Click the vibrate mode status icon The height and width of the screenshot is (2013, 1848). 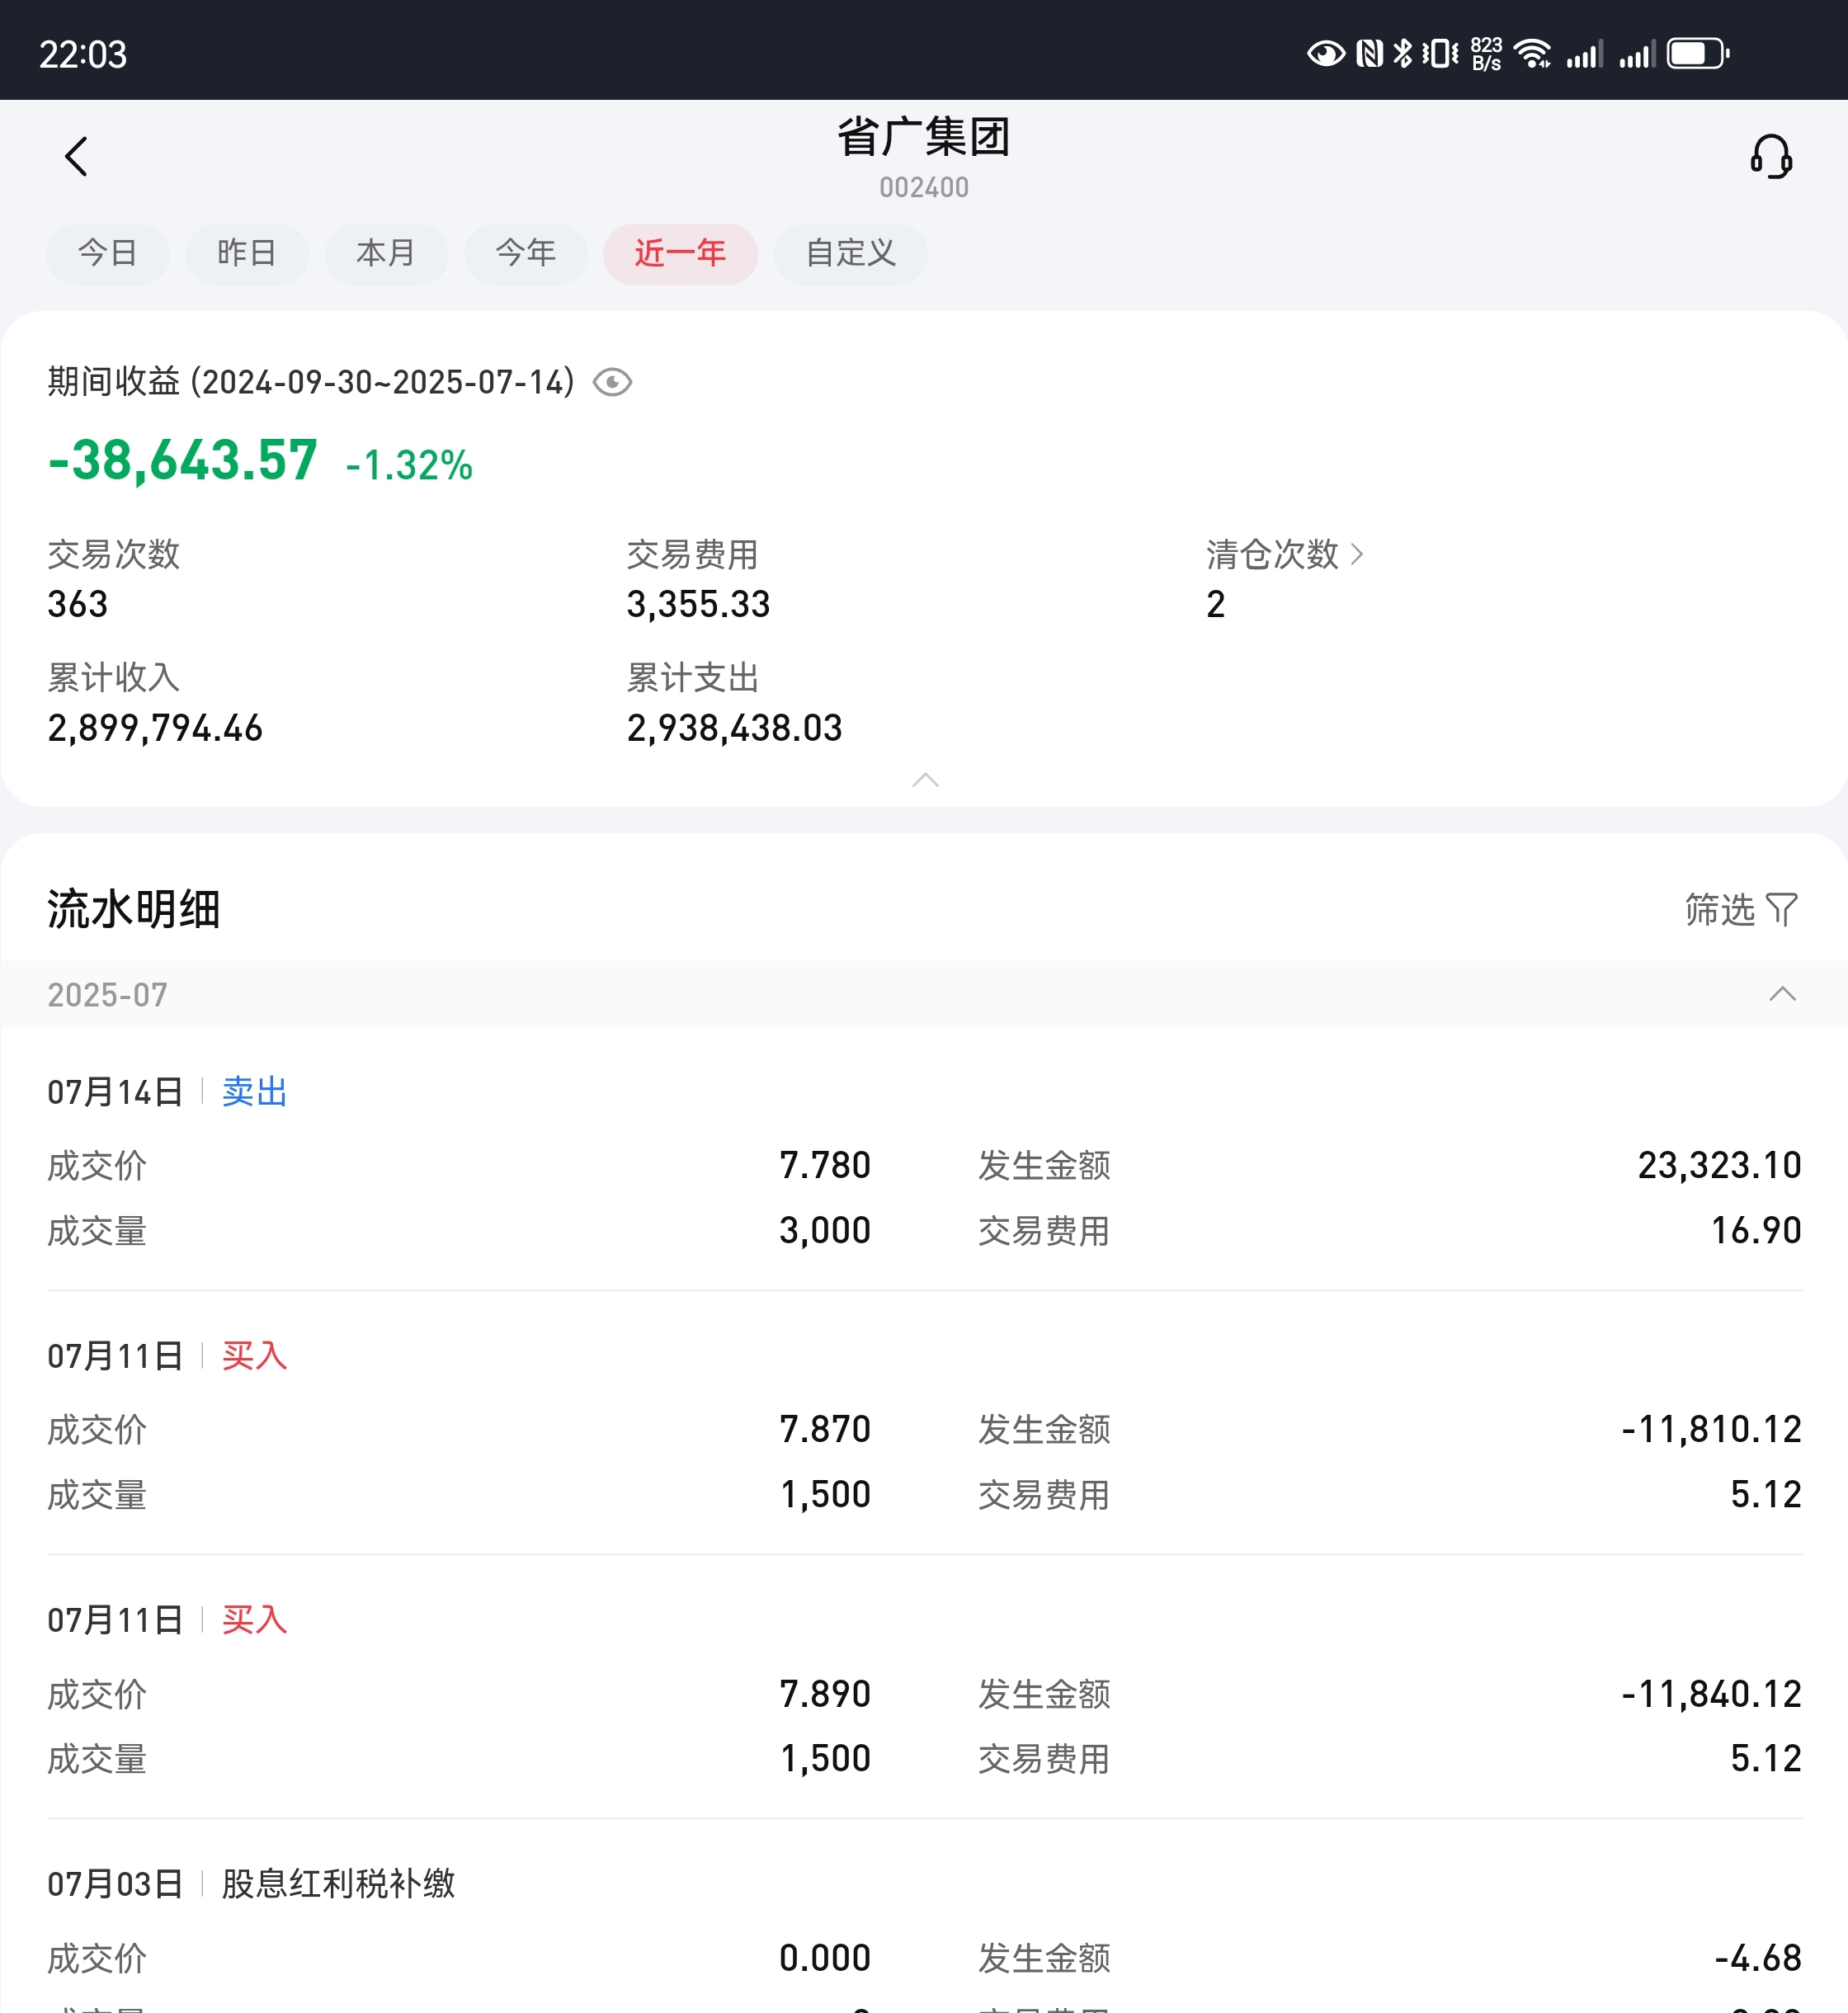tap(1440, 53)
